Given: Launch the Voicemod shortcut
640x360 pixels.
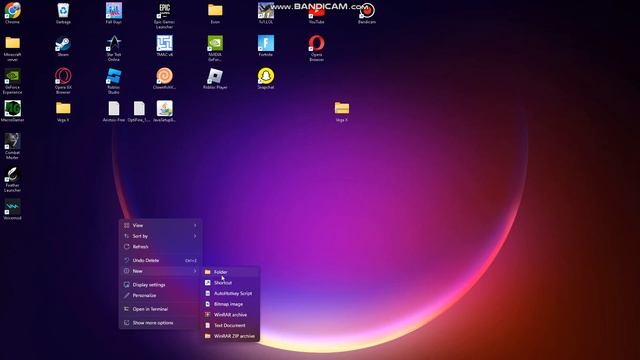Looking at the screenshot, I should point(13,209).
